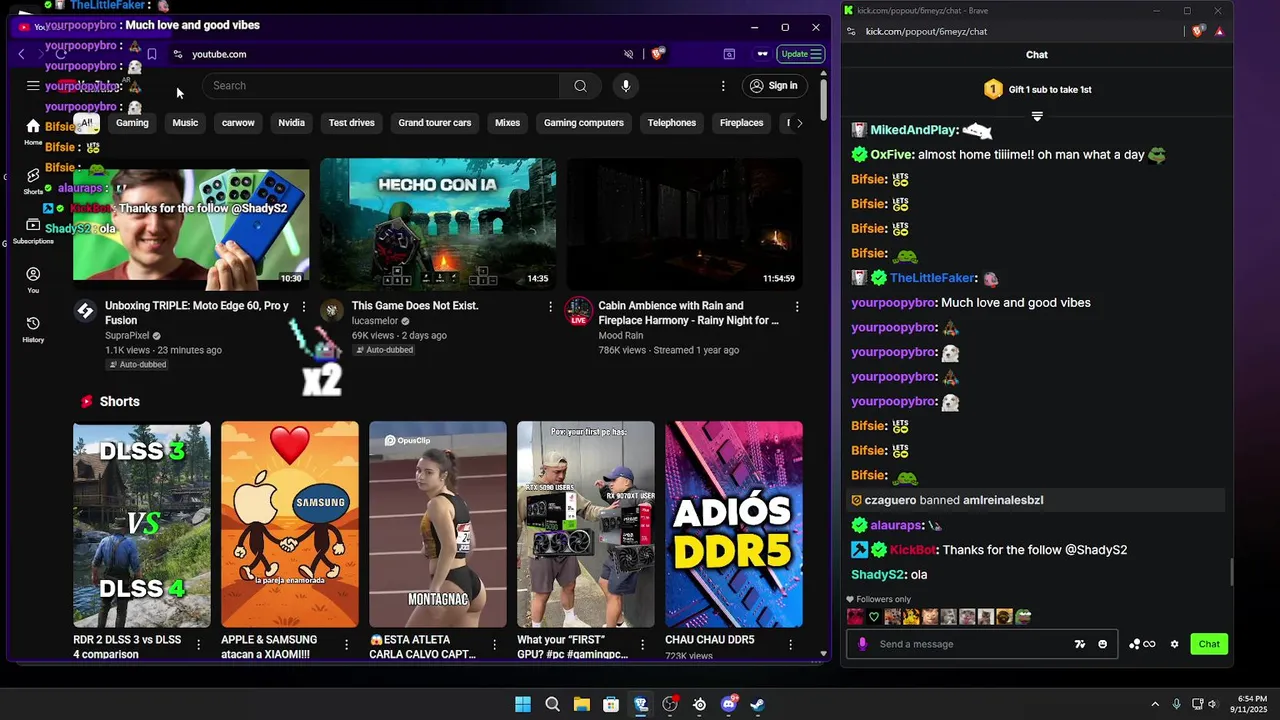
Task: Open File Explorer from the taskbar
Action: [x=582, y=704]
